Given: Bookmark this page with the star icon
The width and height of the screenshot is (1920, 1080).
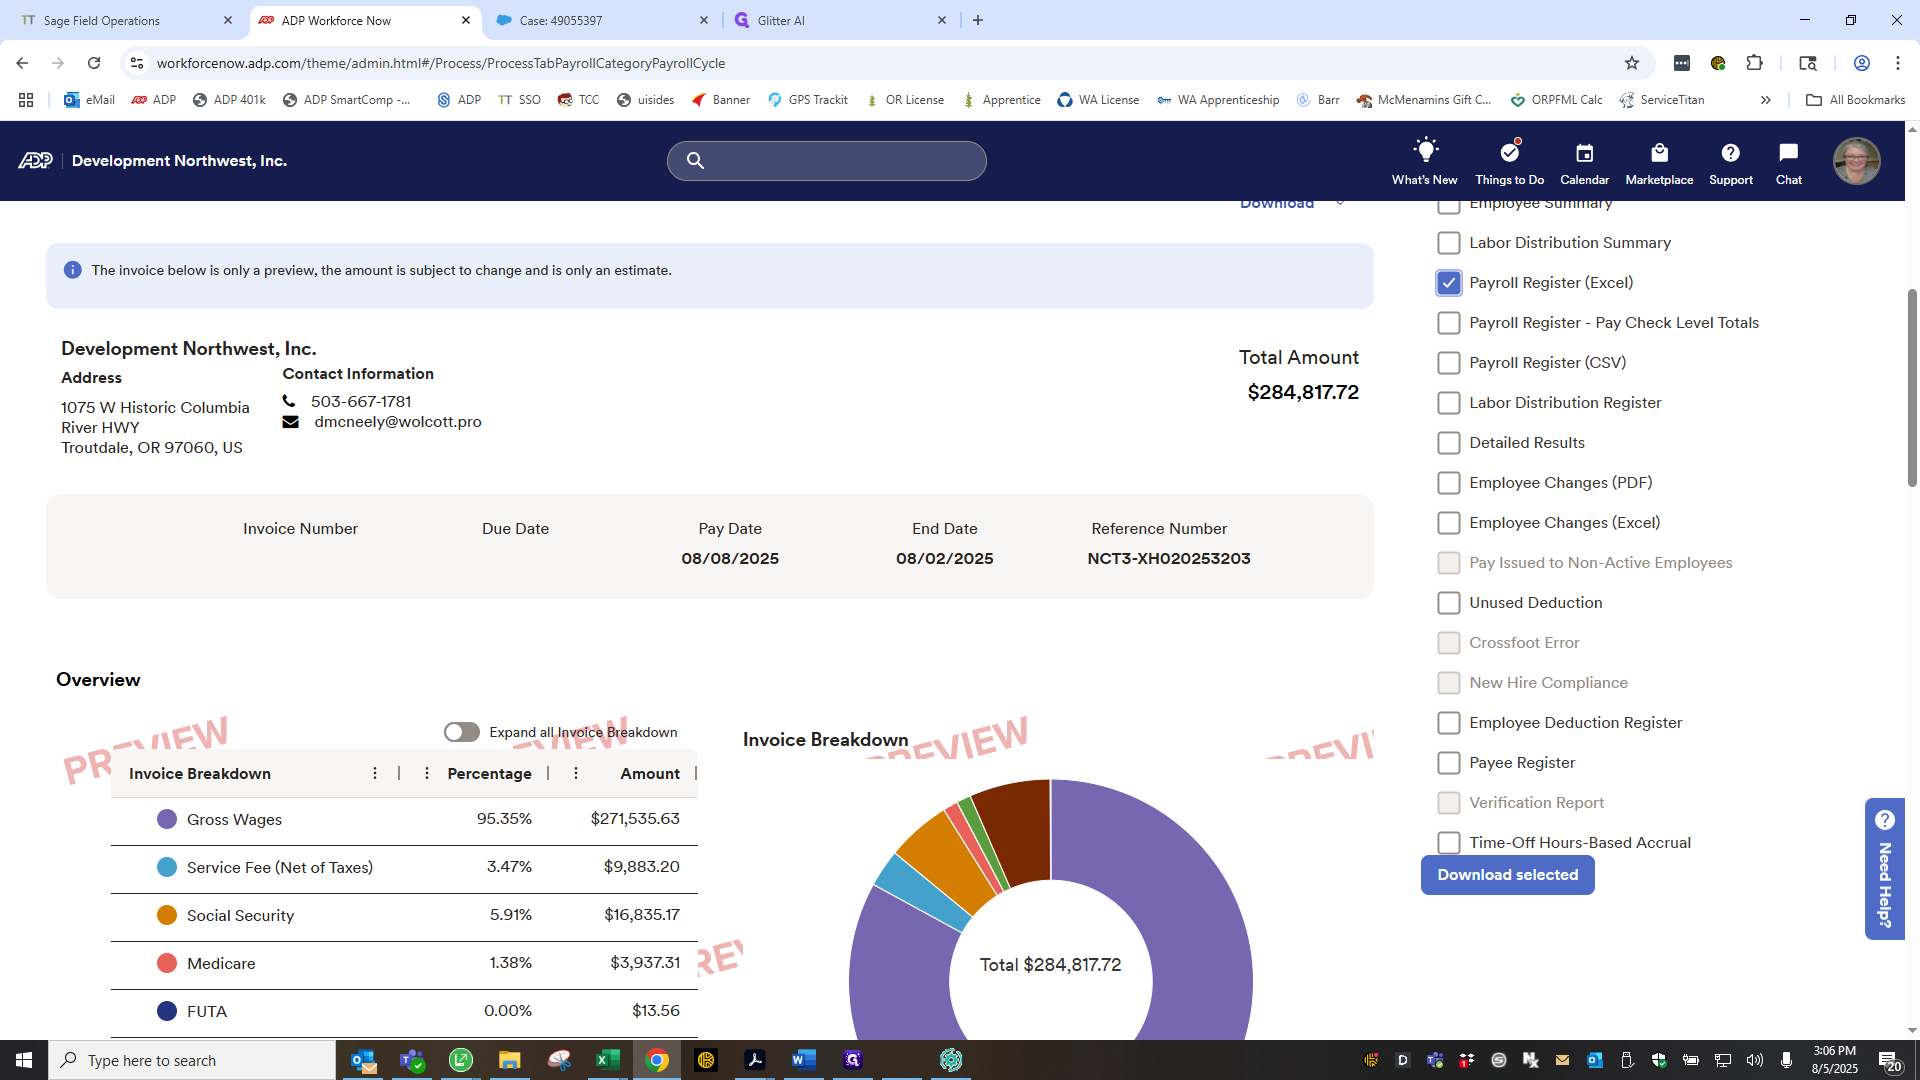Looking at the screenshot, I should 1632,63.
